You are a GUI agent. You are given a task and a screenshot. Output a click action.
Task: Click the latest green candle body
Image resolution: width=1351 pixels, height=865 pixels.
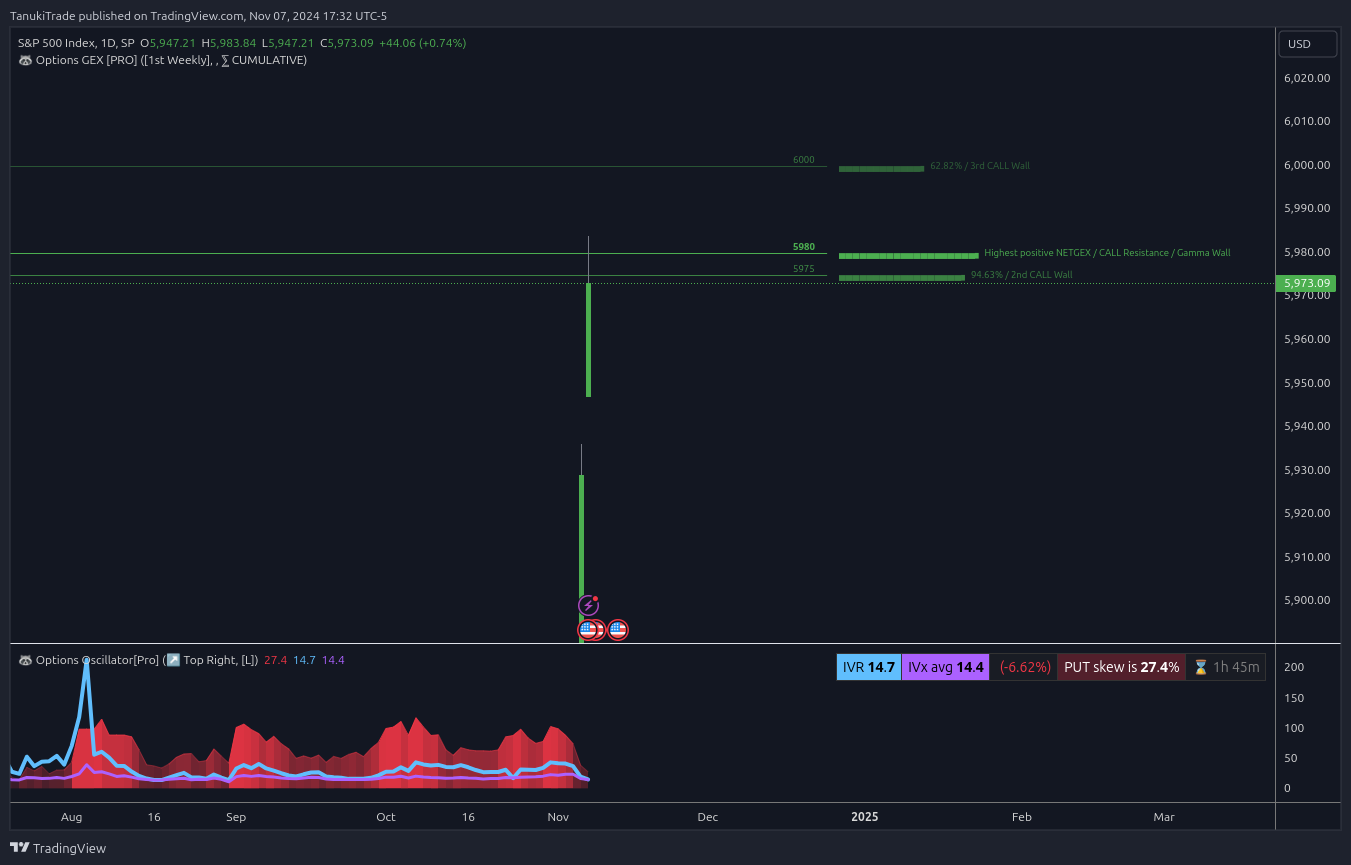click(x=589, y=340)
